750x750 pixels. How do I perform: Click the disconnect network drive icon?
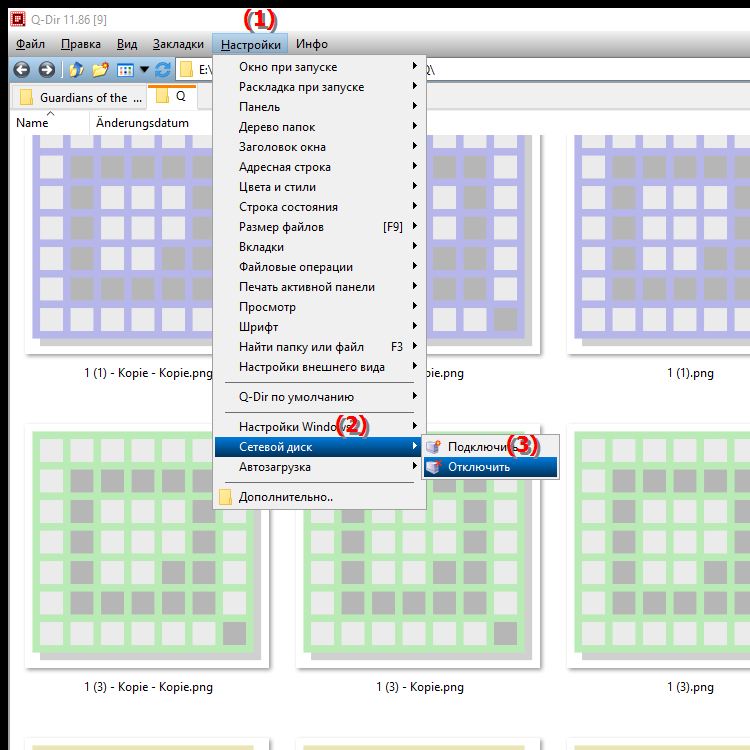click(x=433, y=467)
